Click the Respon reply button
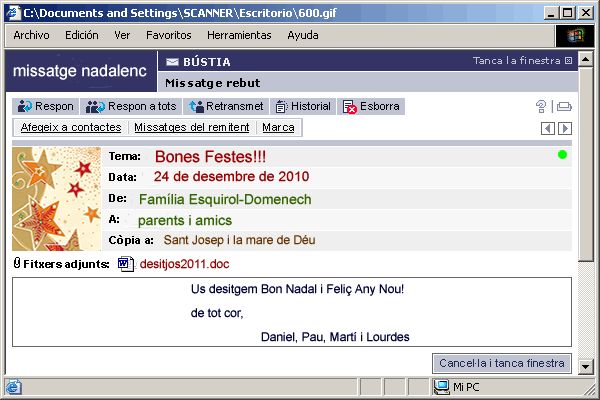The height and width of the screenshot is (400, 600). pos(46,106)
